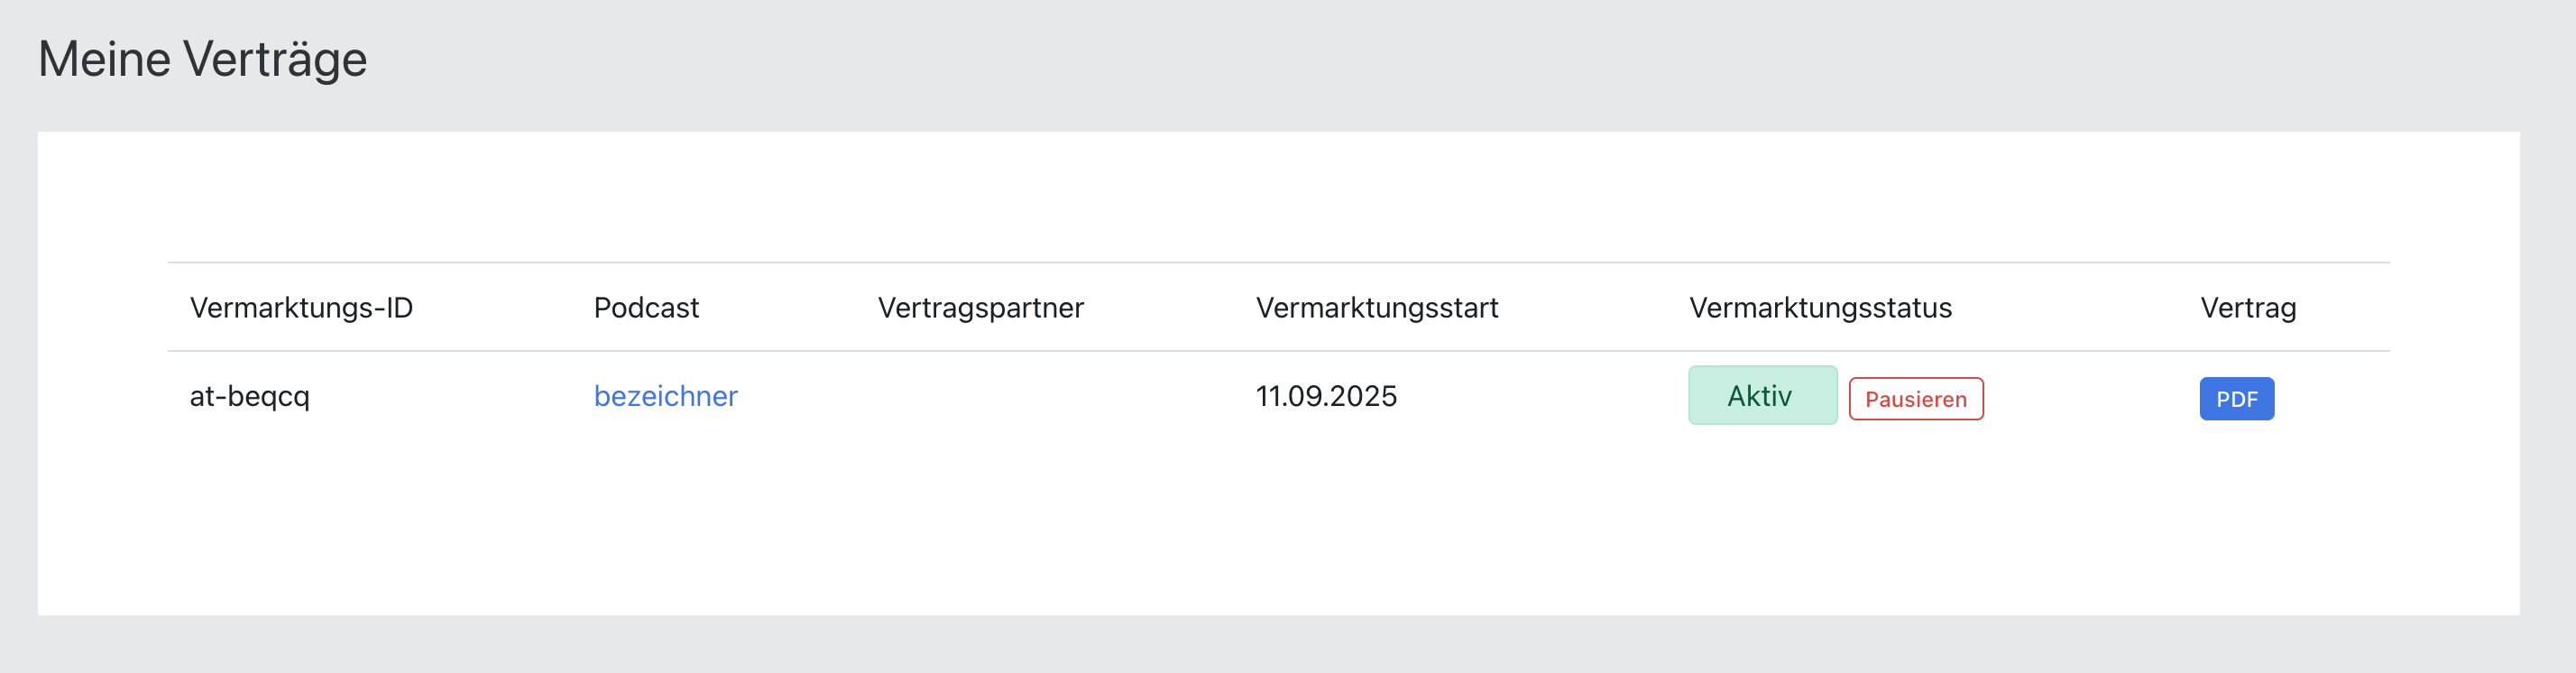Screen dimensions: 2576x673
Task: Click the Vermarktungsstatus column header
Action: [1820, 307]
